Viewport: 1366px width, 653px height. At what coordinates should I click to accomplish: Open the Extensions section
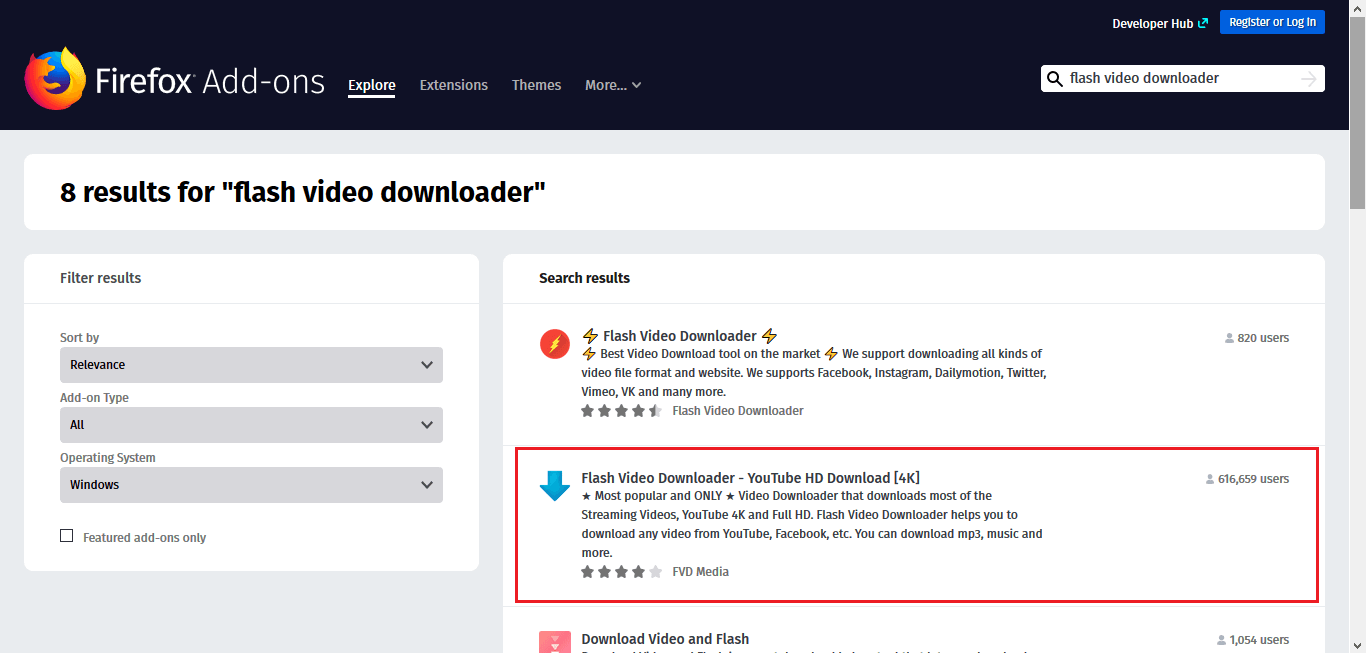click(454, 85)
